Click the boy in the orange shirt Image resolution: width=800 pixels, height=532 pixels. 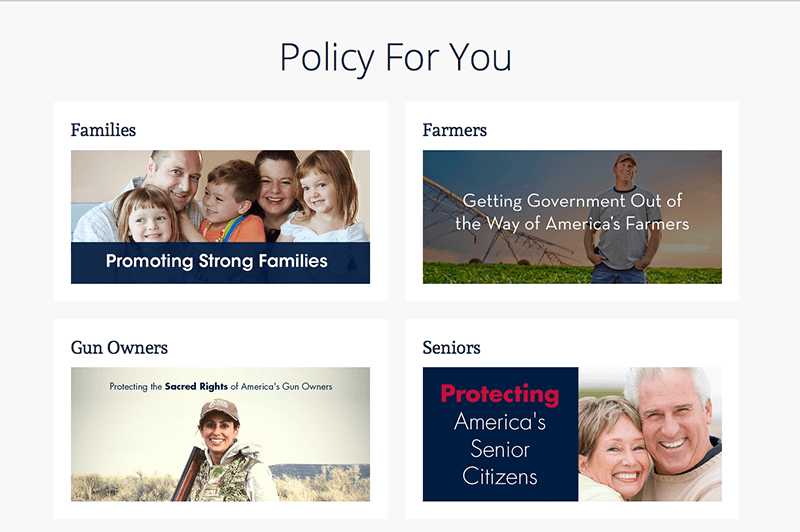click(x=231, y=201)
